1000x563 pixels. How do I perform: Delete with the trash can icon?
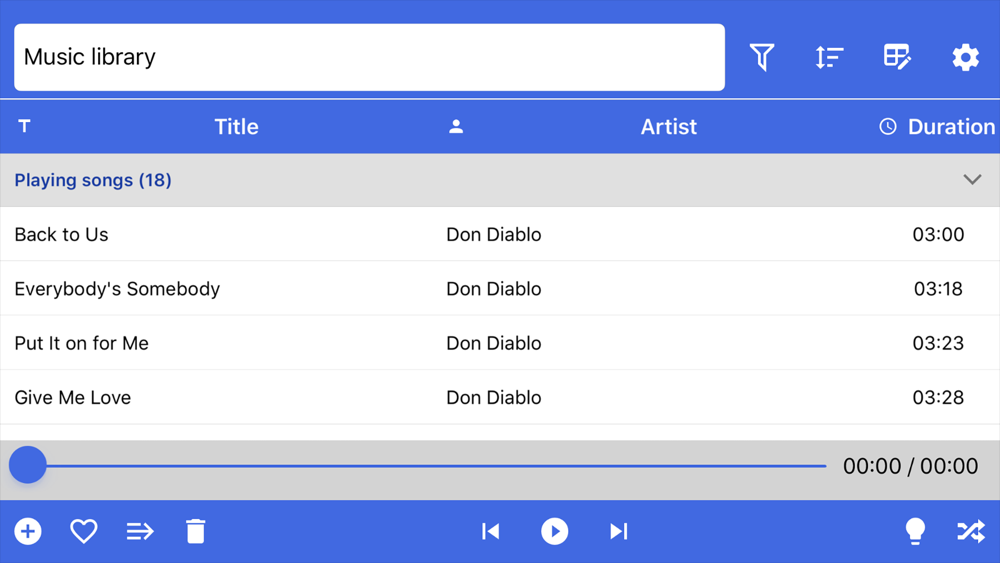pos(196,531)
